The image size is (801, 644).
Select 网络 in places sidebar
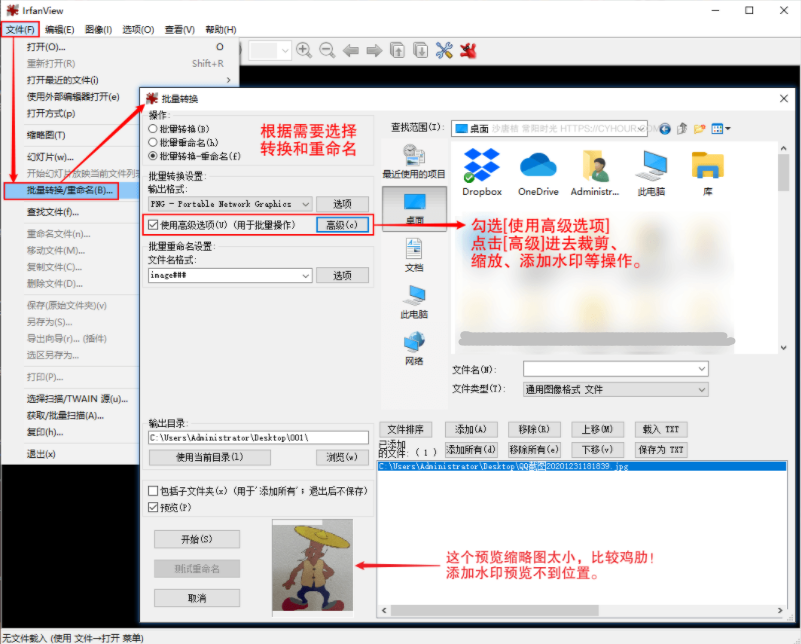point(414,348)
